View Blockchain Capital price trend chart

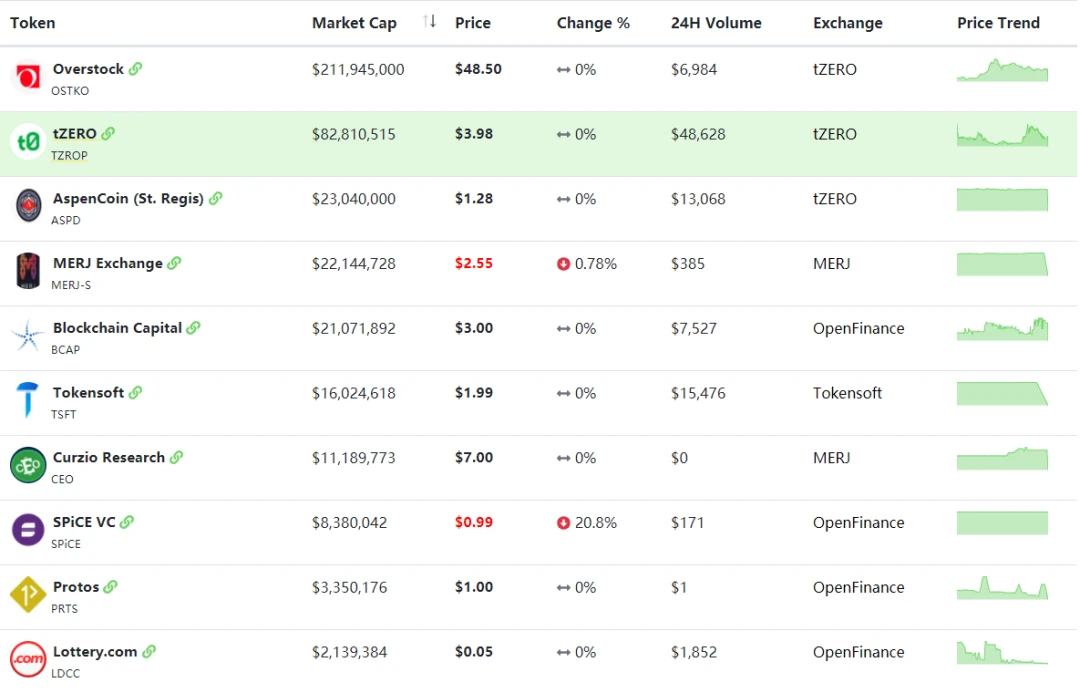click(x=1002, y=329)
